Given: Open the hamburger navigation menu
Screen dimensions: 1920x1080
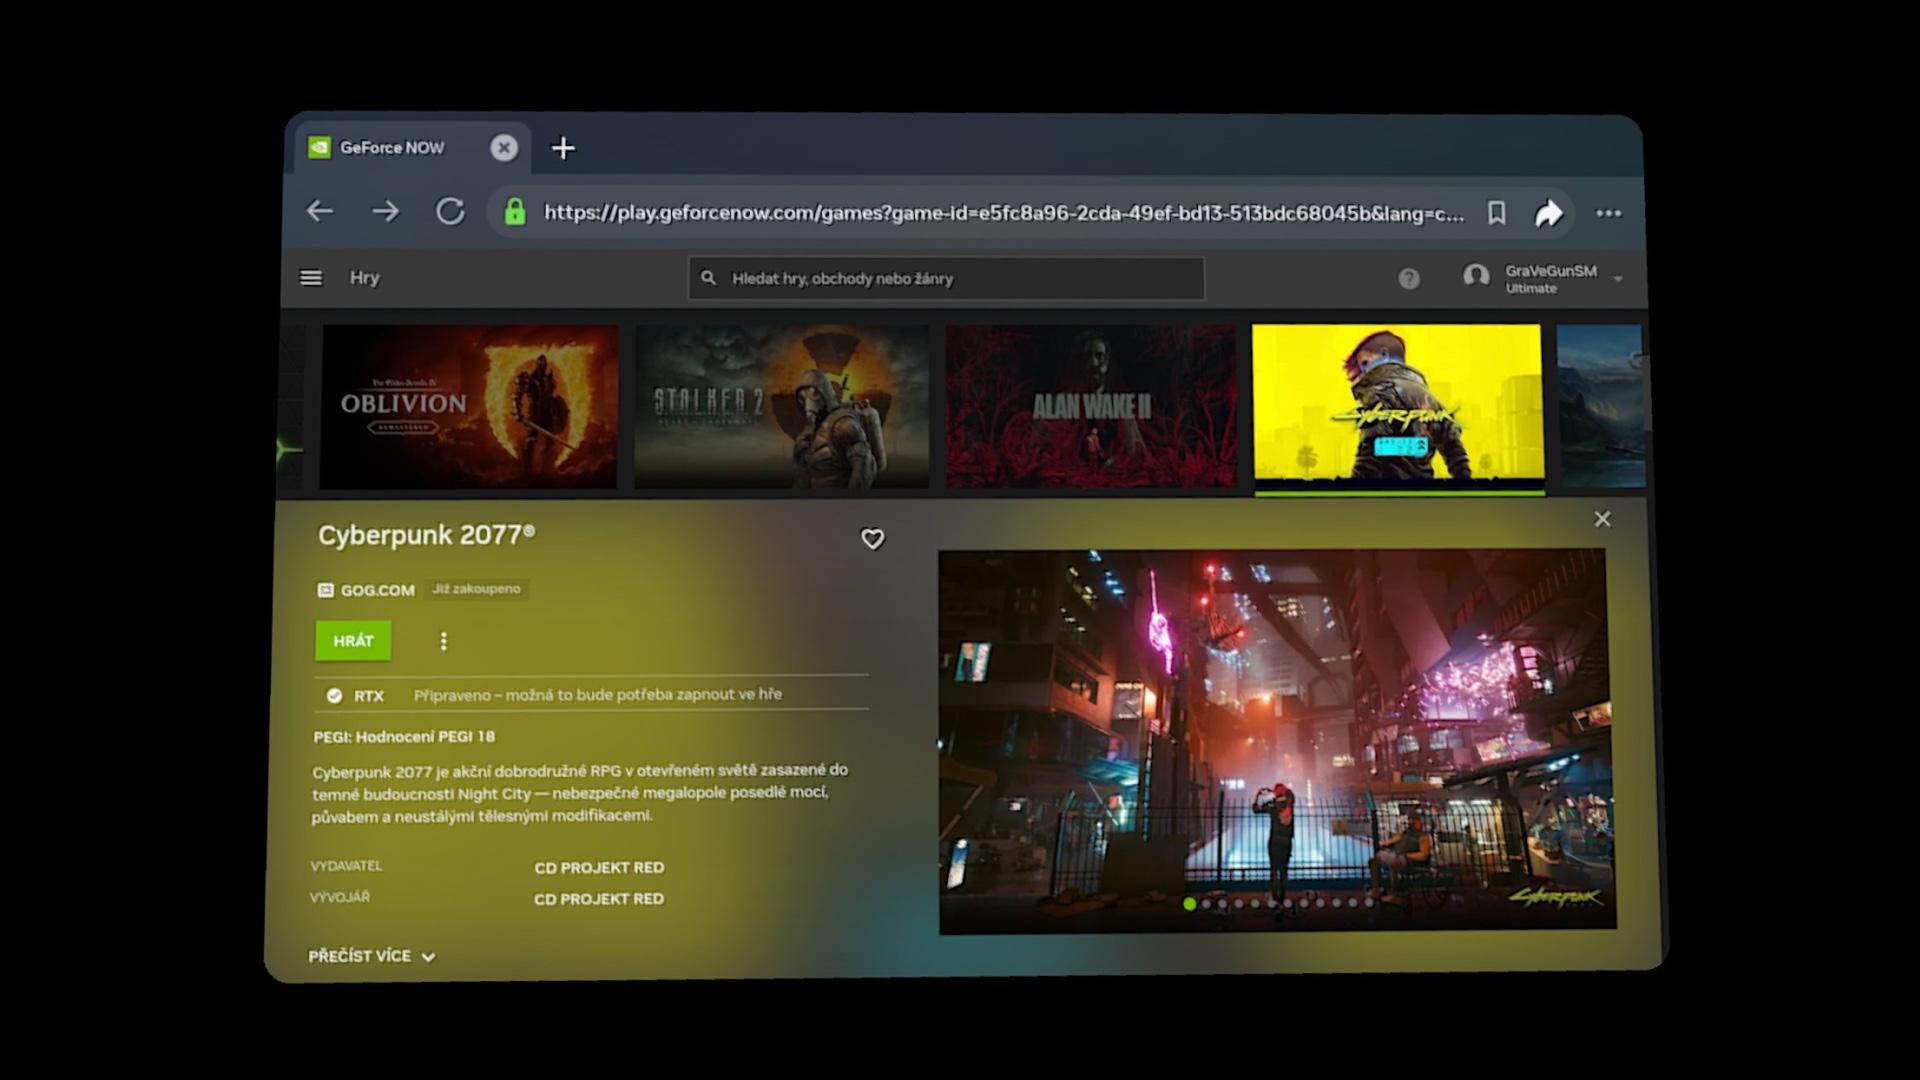Looking at the screenshot, I should pos(311,278).
